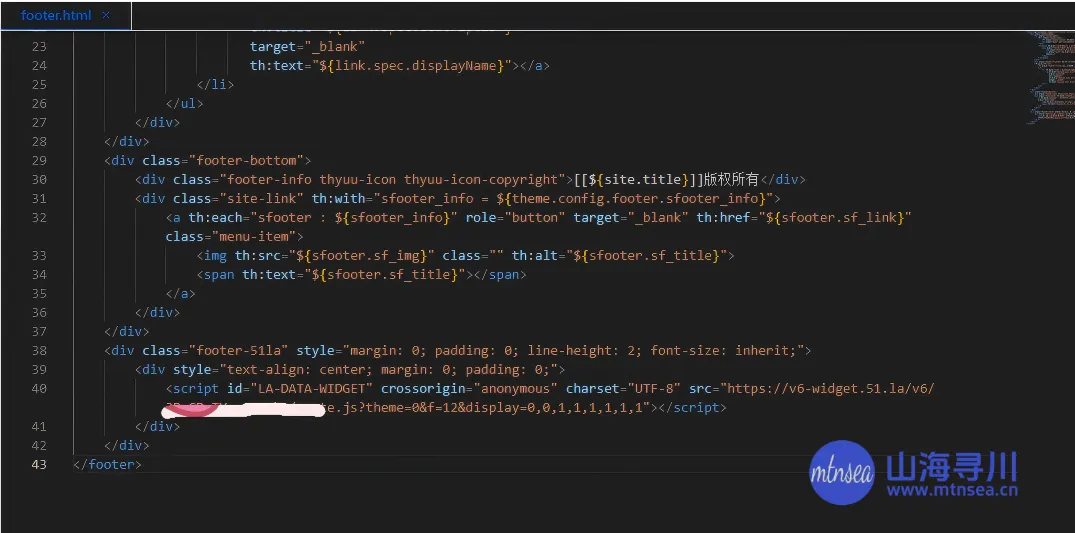Click the ${theme.config.footer.sfooter_info} expression
The width and height of the screenshot is (1075, 533).
pos(631,199)
